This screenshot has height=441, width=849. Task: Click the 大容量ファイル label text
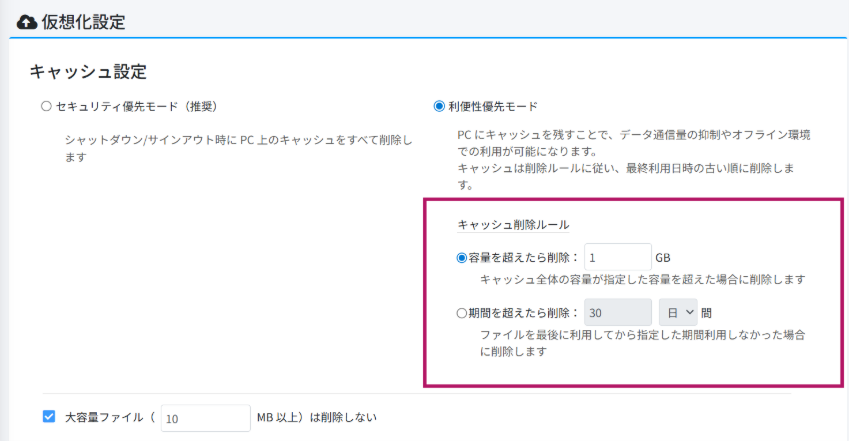[x=104, y=416]
